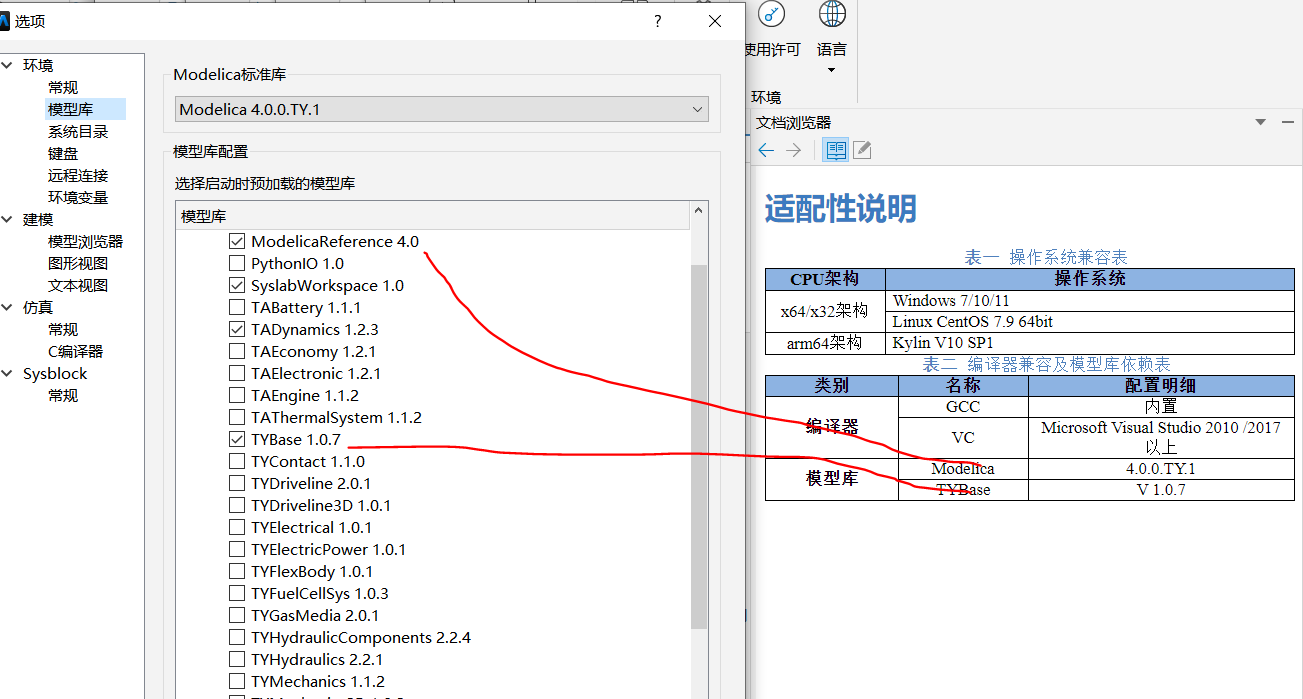Check the TYContact 1.1.0 box

pos(237,461)
